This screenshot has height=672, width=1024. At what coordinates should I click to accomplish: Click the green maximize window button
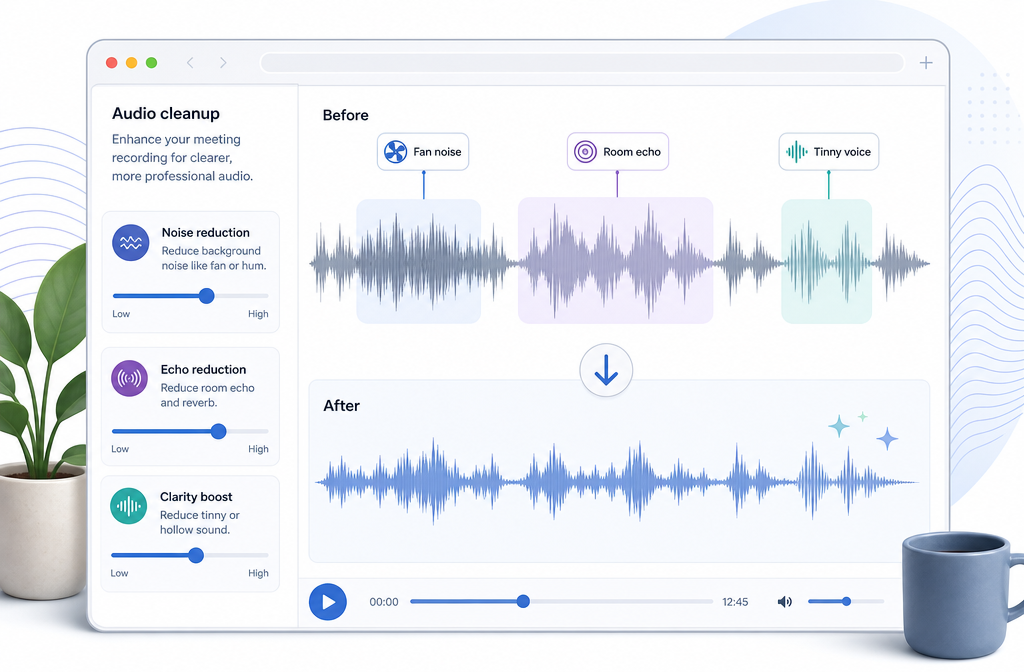(x=152, y=63)
